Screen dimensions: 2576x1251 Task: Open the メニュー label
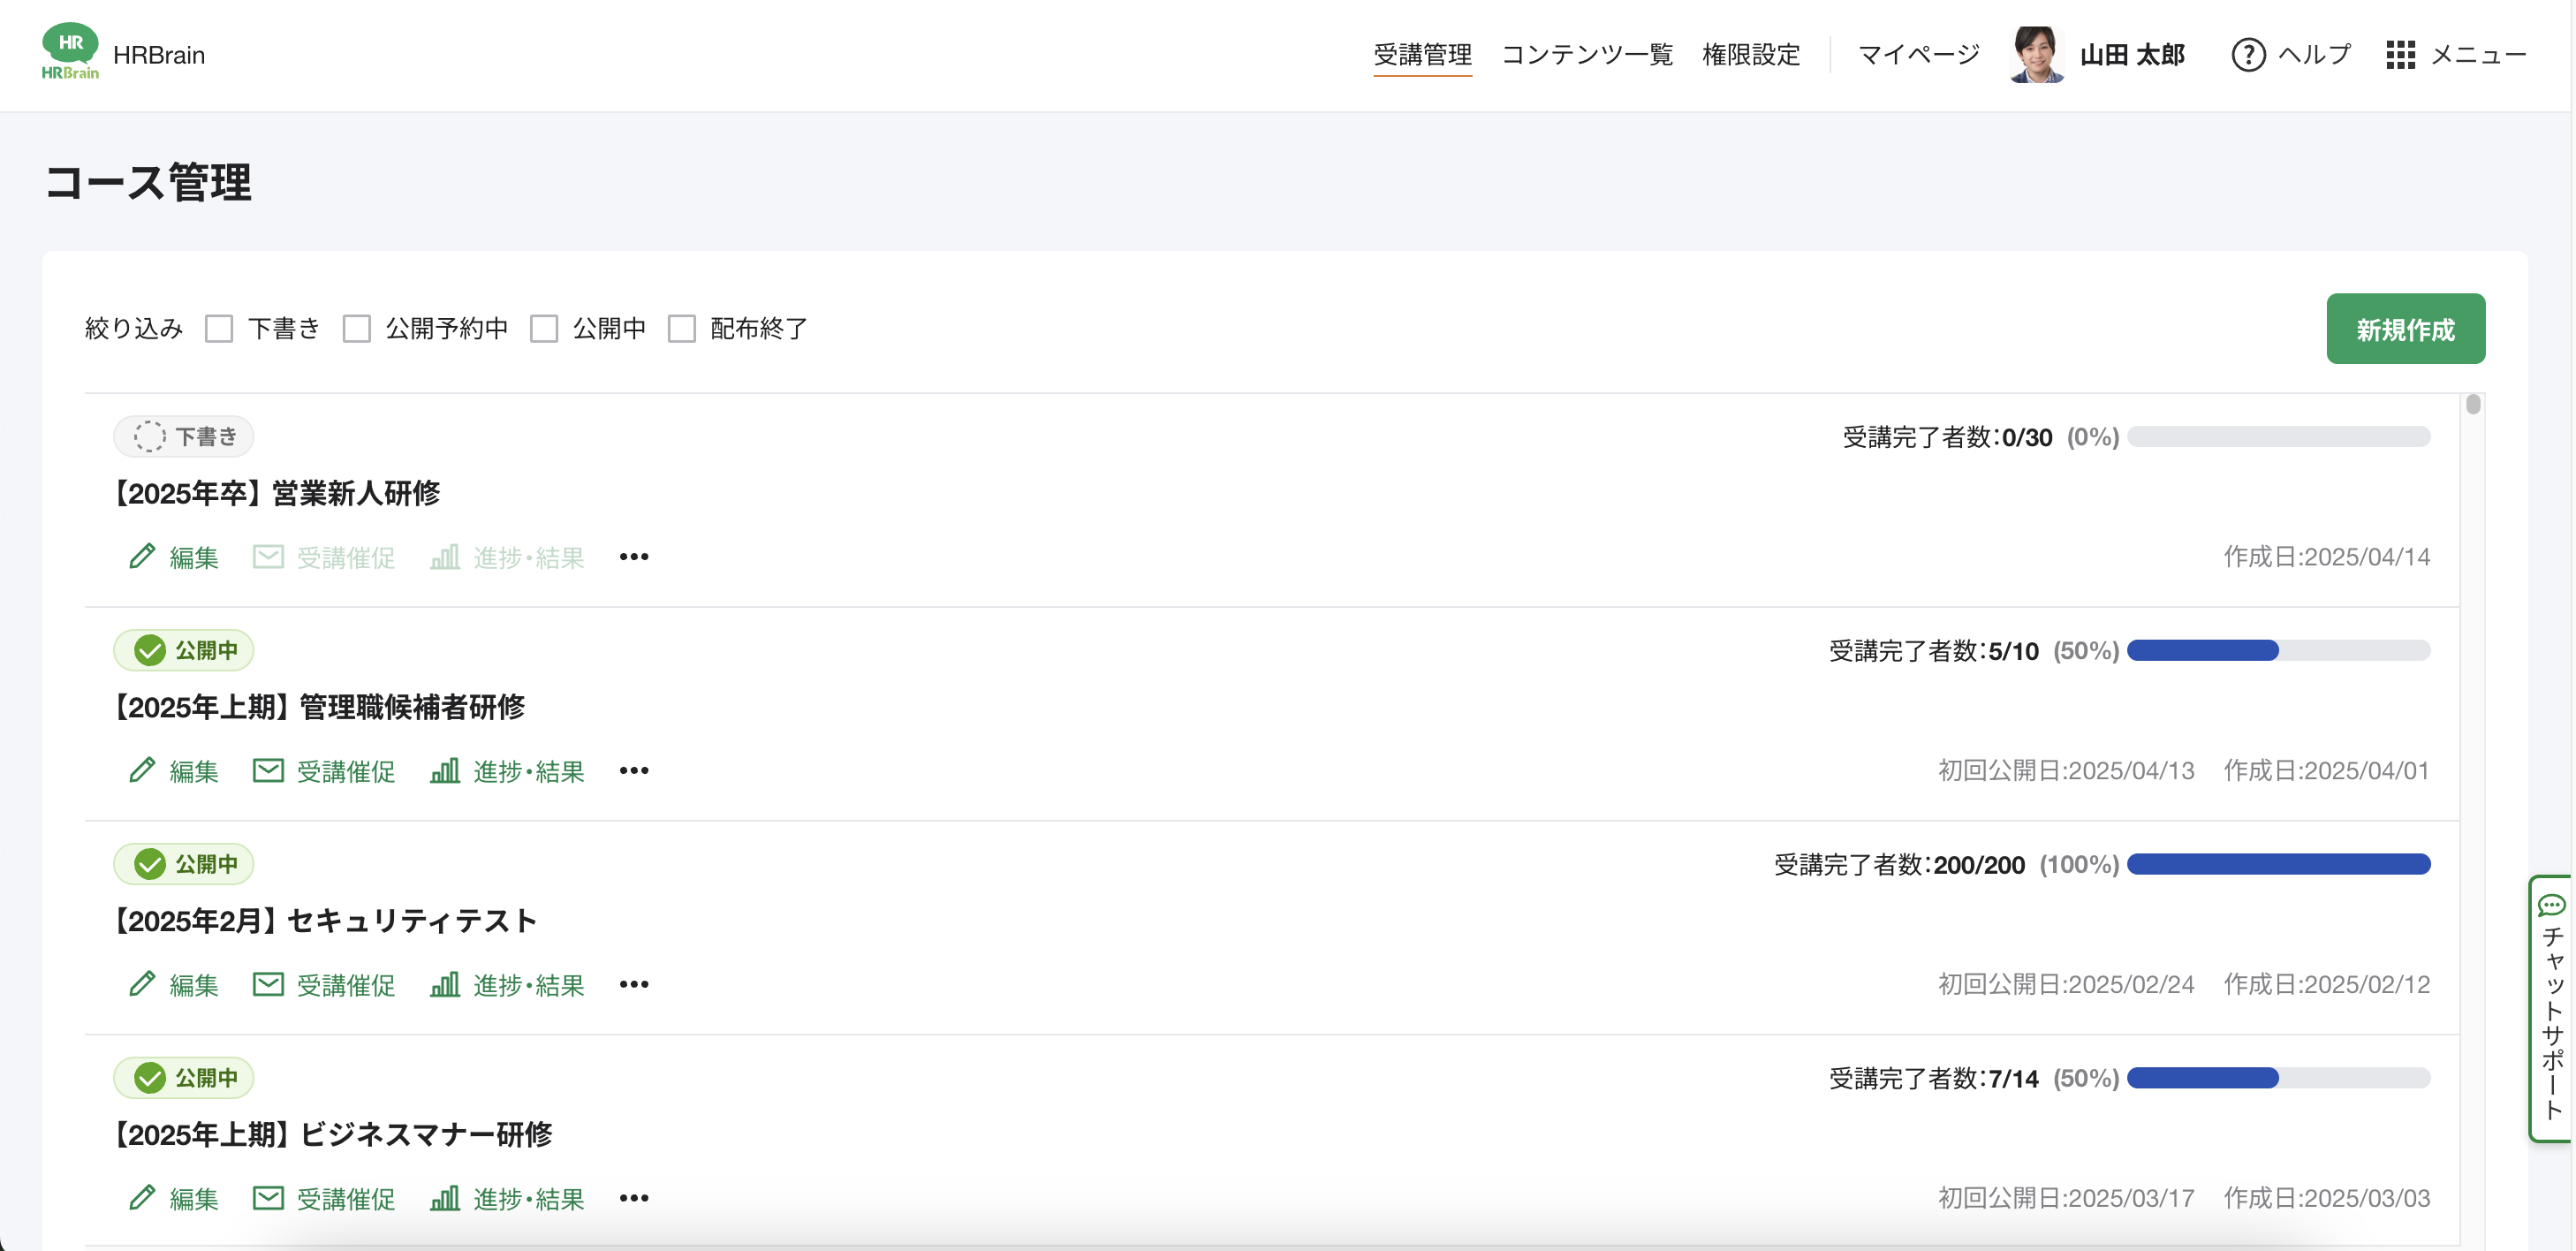coord(2479,55)
